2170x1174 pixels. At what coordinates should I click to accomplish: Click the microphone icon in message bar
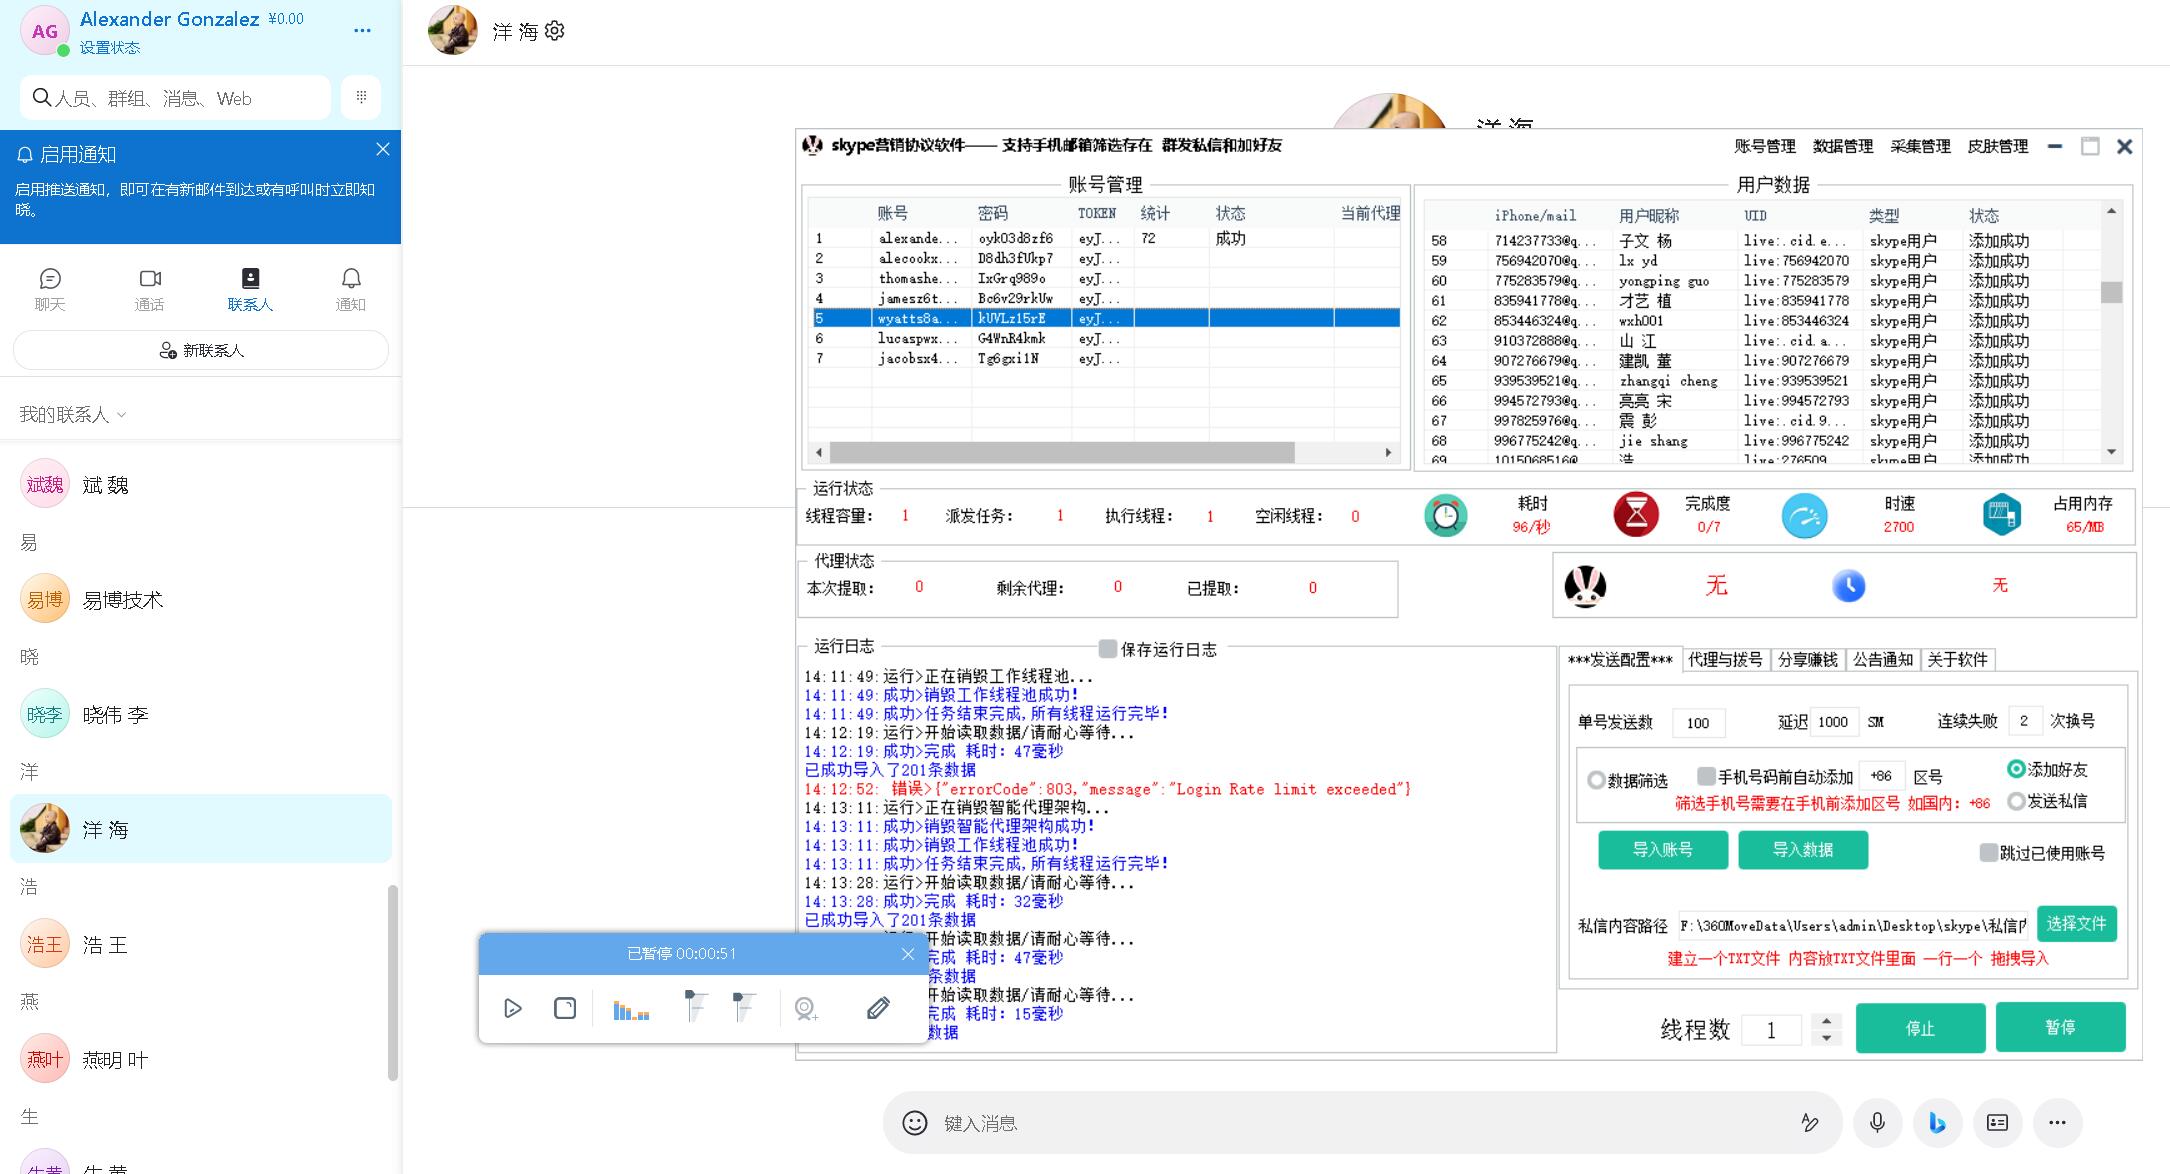[1877, 1122]
